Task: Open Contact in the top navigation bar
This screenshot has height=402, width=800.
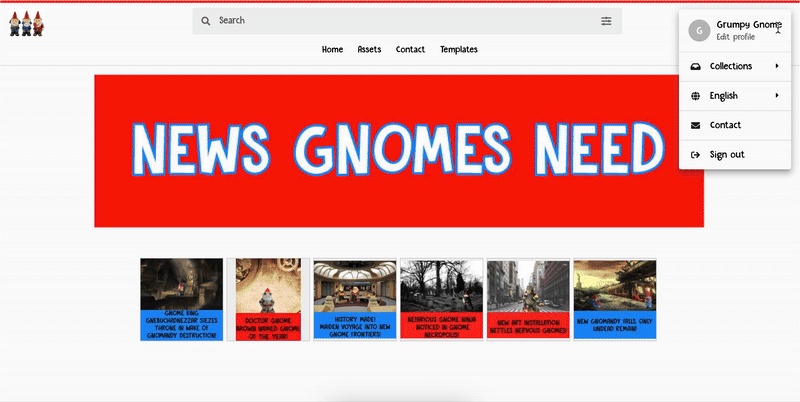Action: point(410,49)
